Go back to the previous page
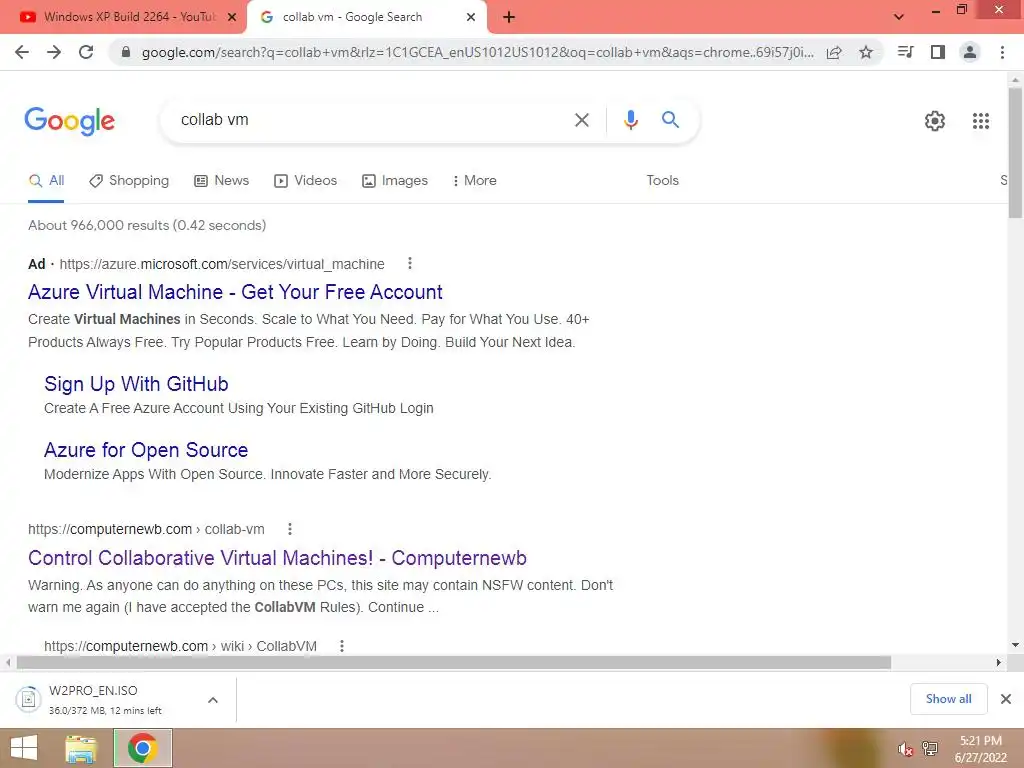The height and width of the screenshot is (768, 1024). point(22,52)
